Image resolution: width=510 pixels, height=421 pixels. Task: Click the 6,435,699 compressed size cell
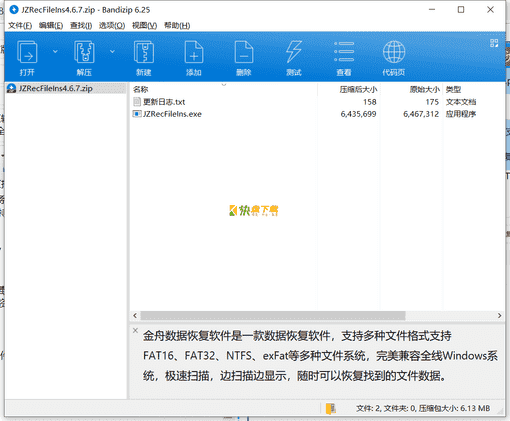(358, 114)
